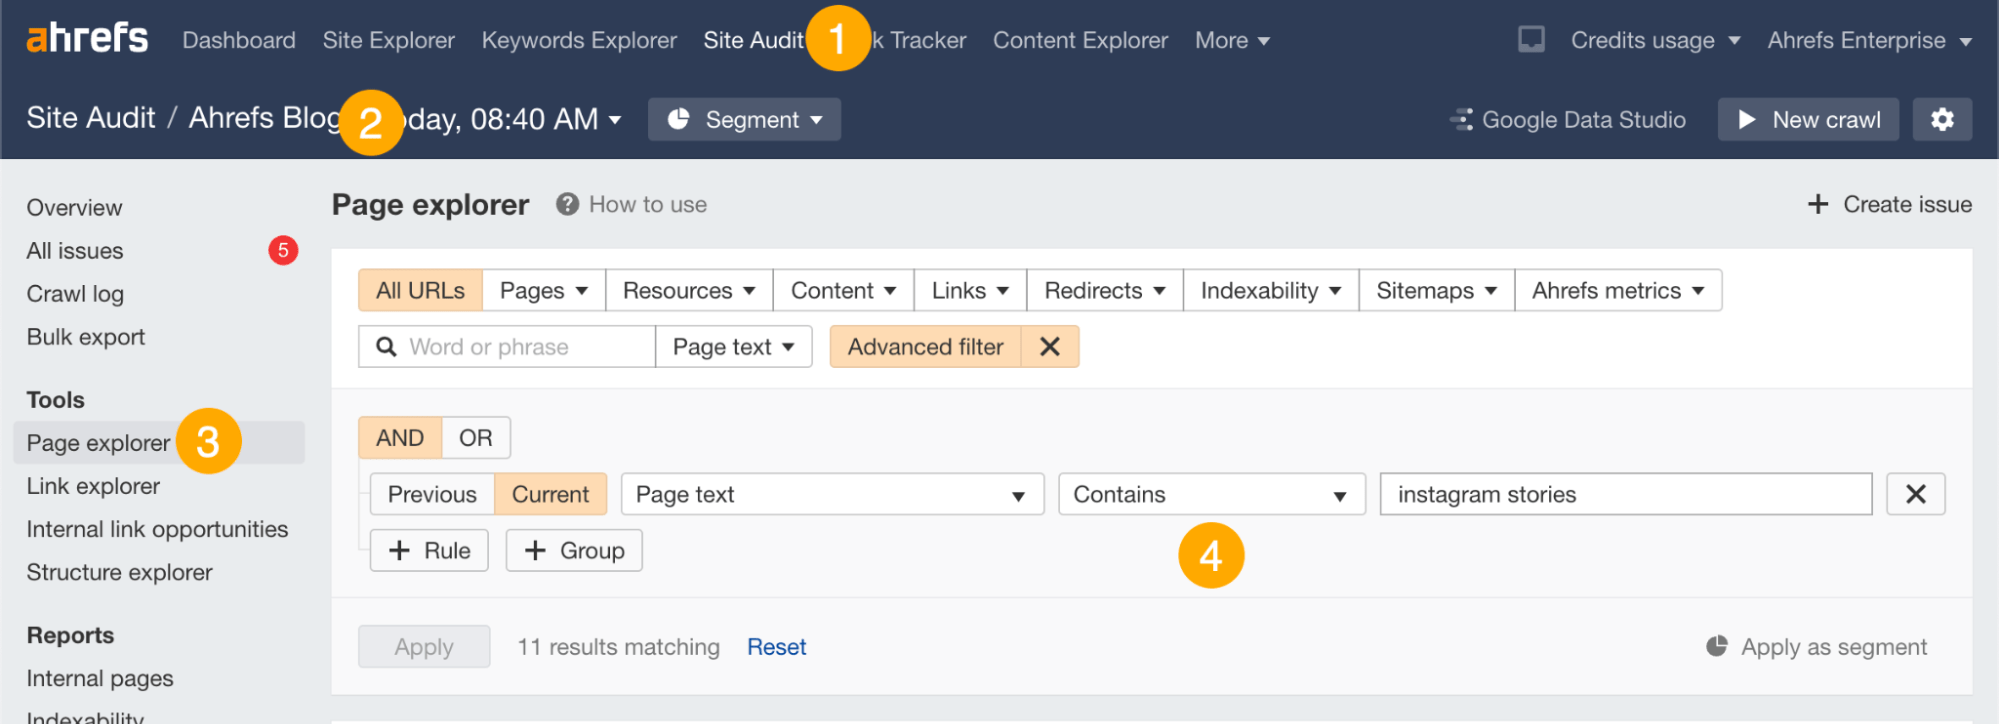1999x725 pixels.
Task: Open Keywords Explorer
Action: (x=579, y=40)
